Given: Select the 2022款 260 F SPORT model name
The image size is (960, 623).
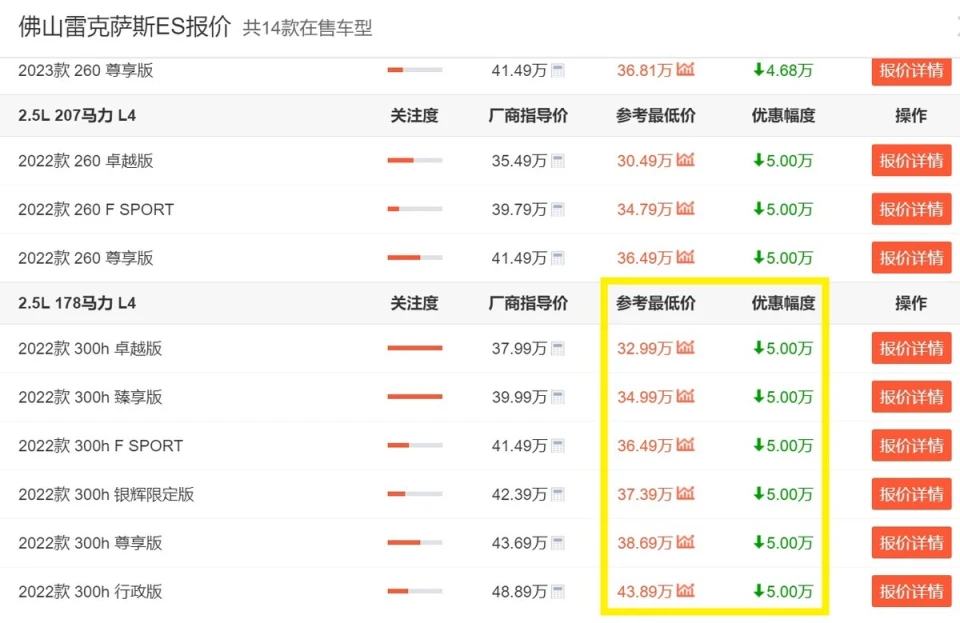Looking at the screenshot, I should [x=96, y=209].
